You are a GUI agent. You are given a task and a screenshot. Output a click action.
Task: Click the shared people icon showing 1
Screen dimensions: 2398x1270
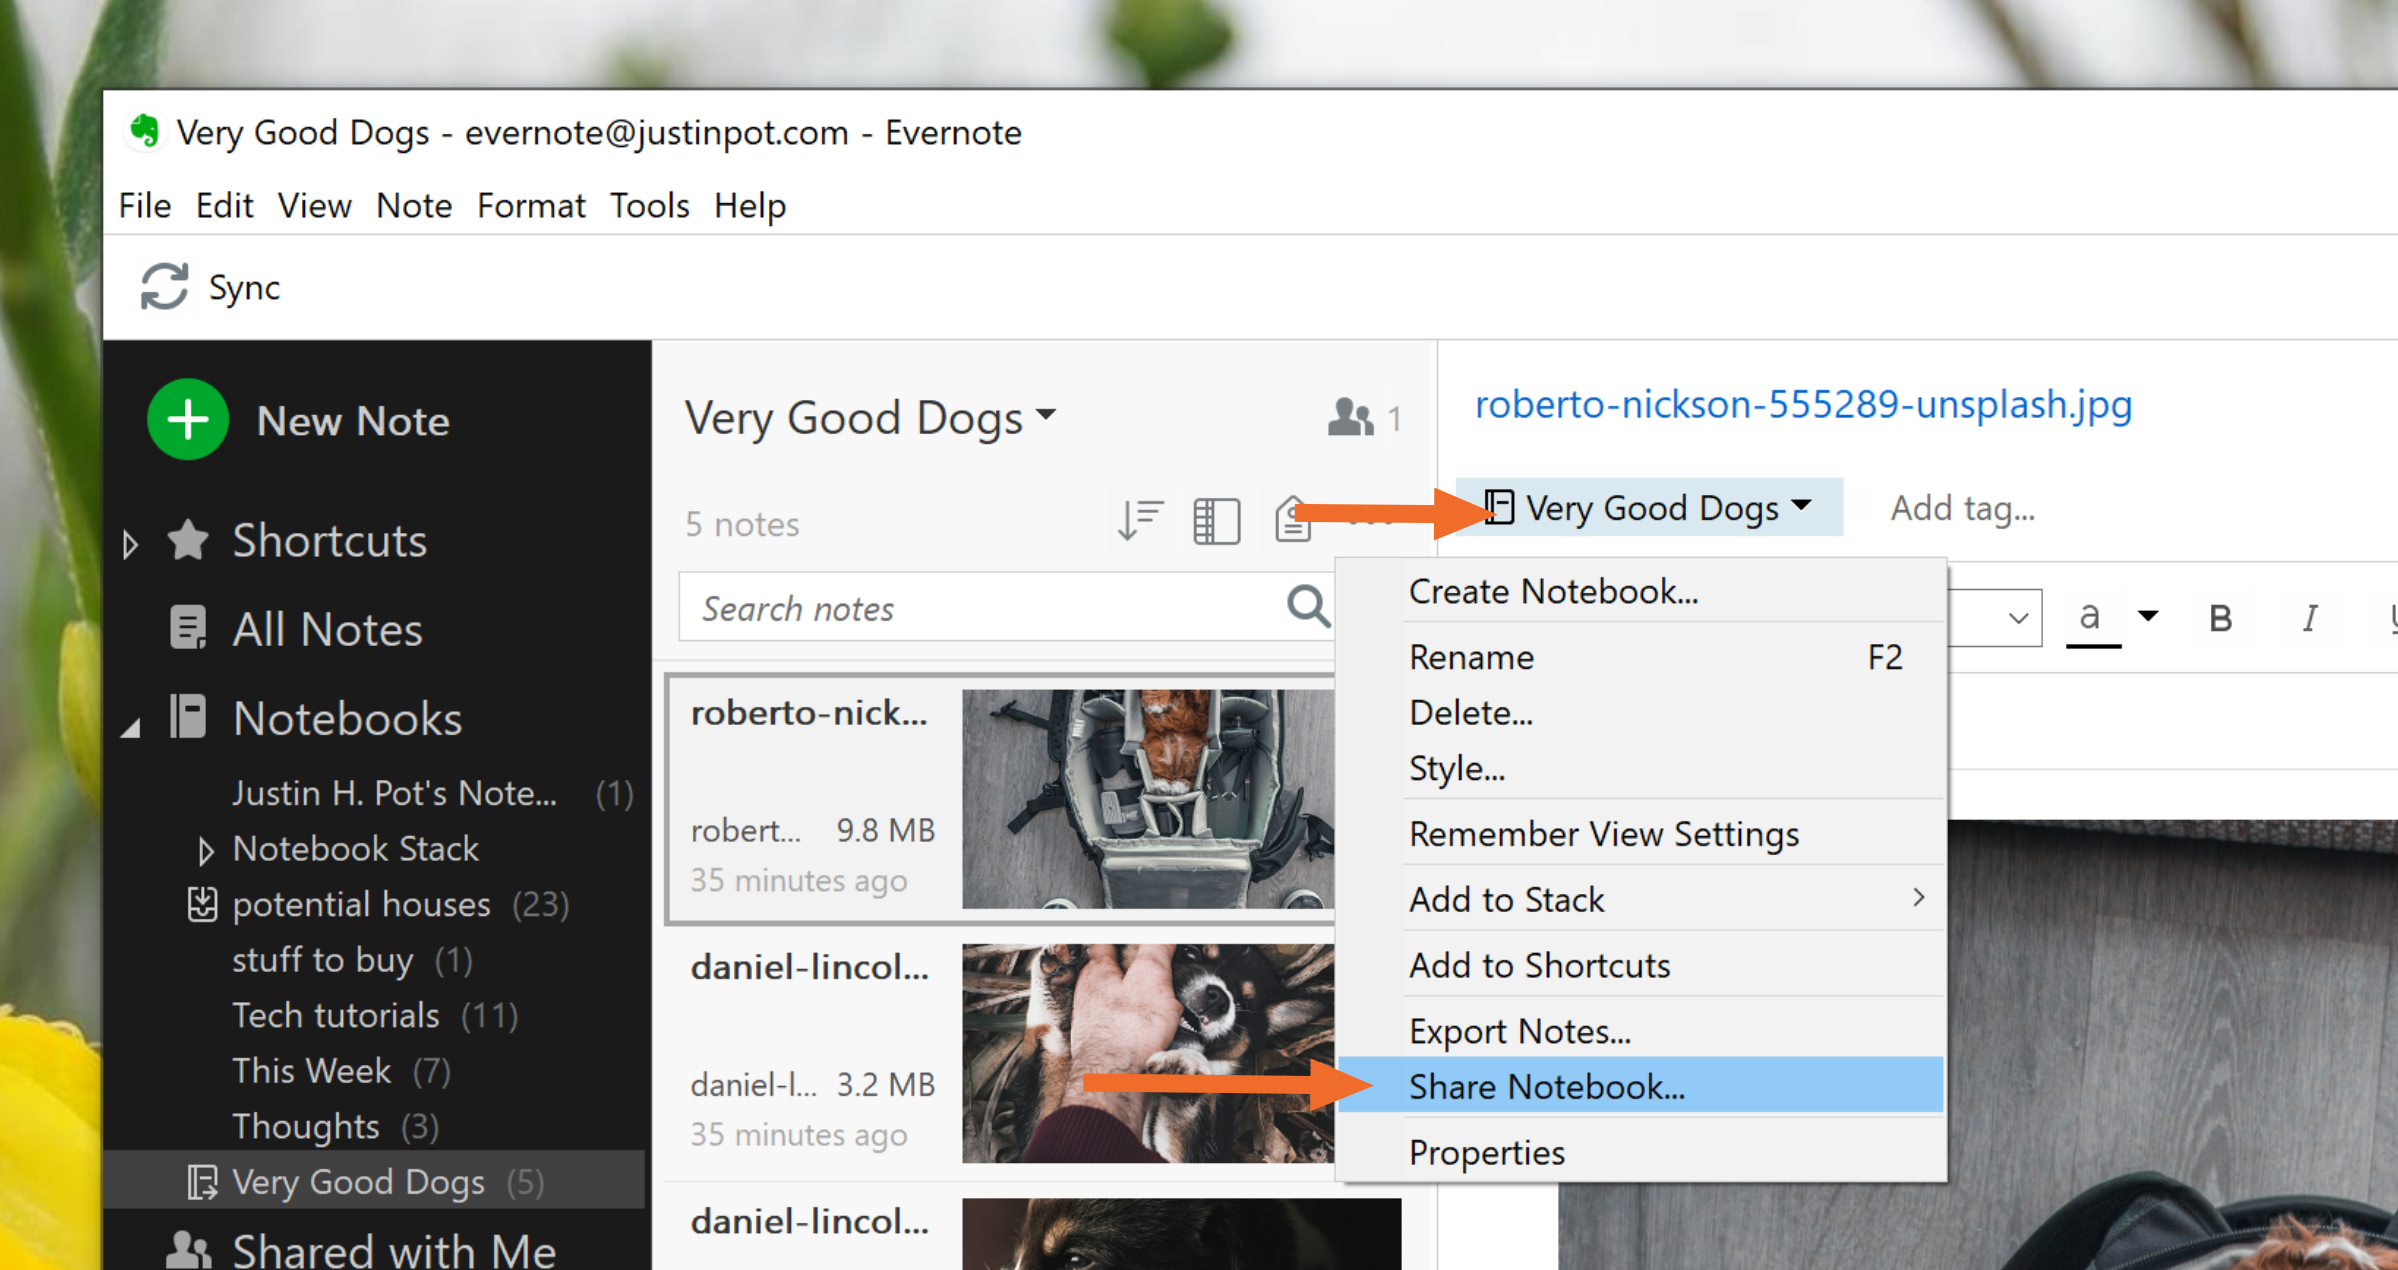click(x=1365, y=418)
